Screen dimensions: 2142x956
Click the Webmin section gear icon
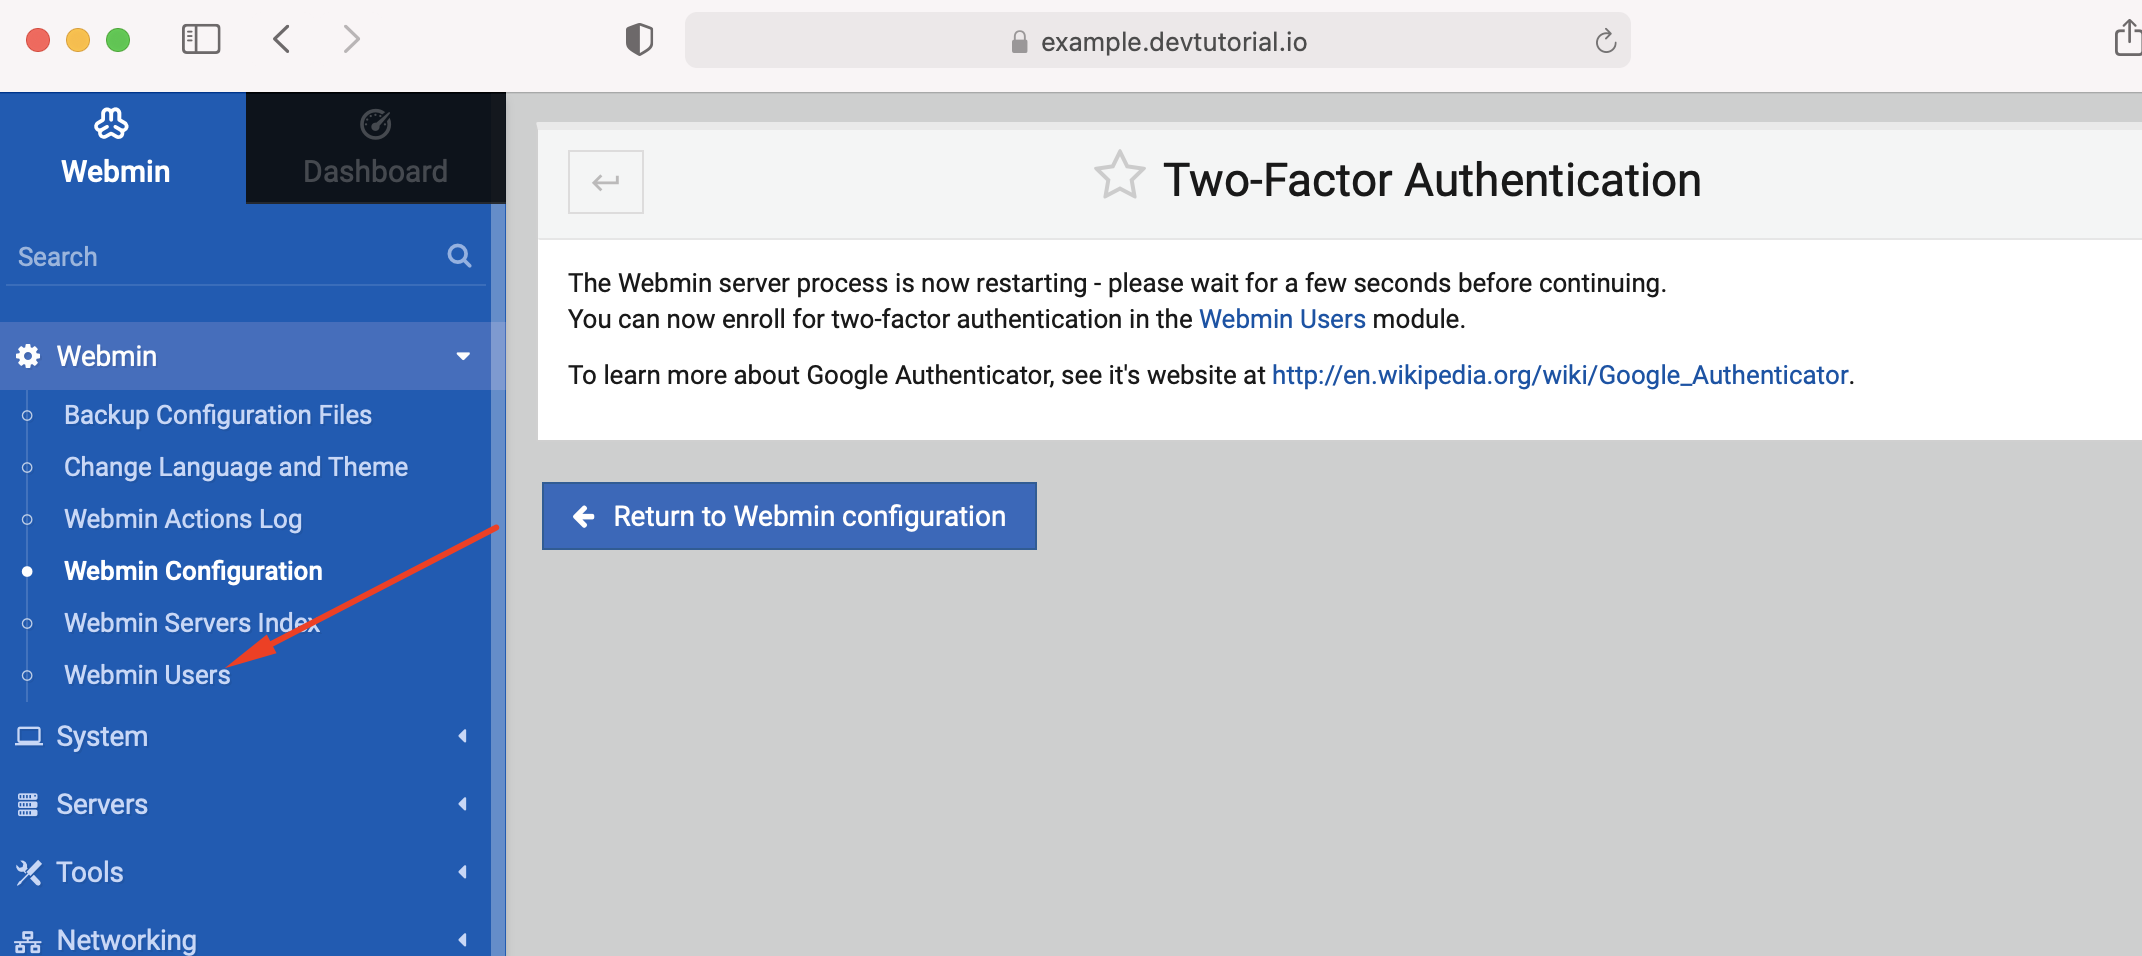[x=28, y=356]
